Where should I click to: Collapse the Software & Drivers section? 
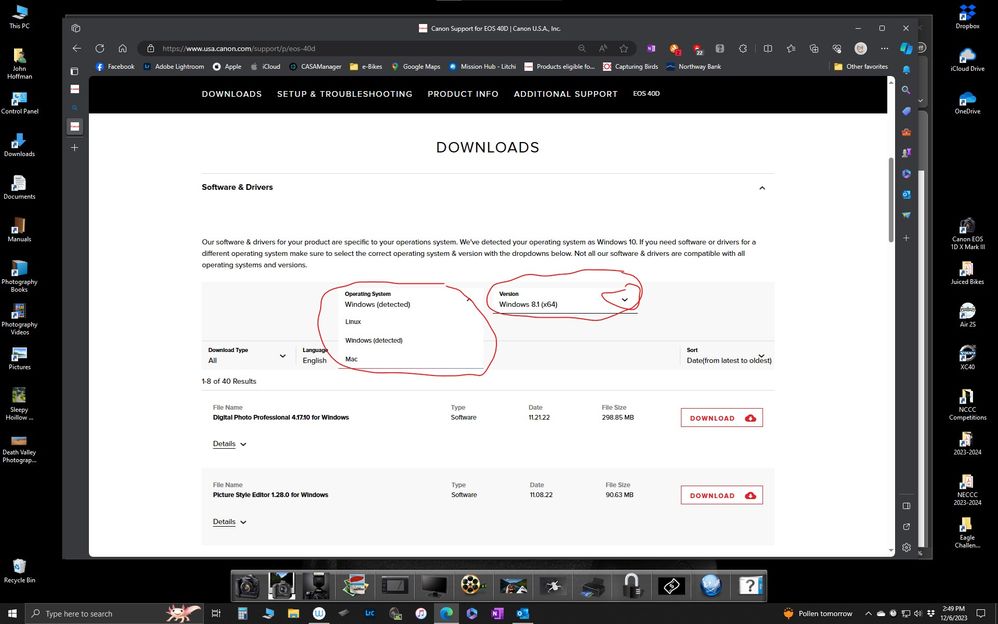pyautogui.click(x=762, y=188)
